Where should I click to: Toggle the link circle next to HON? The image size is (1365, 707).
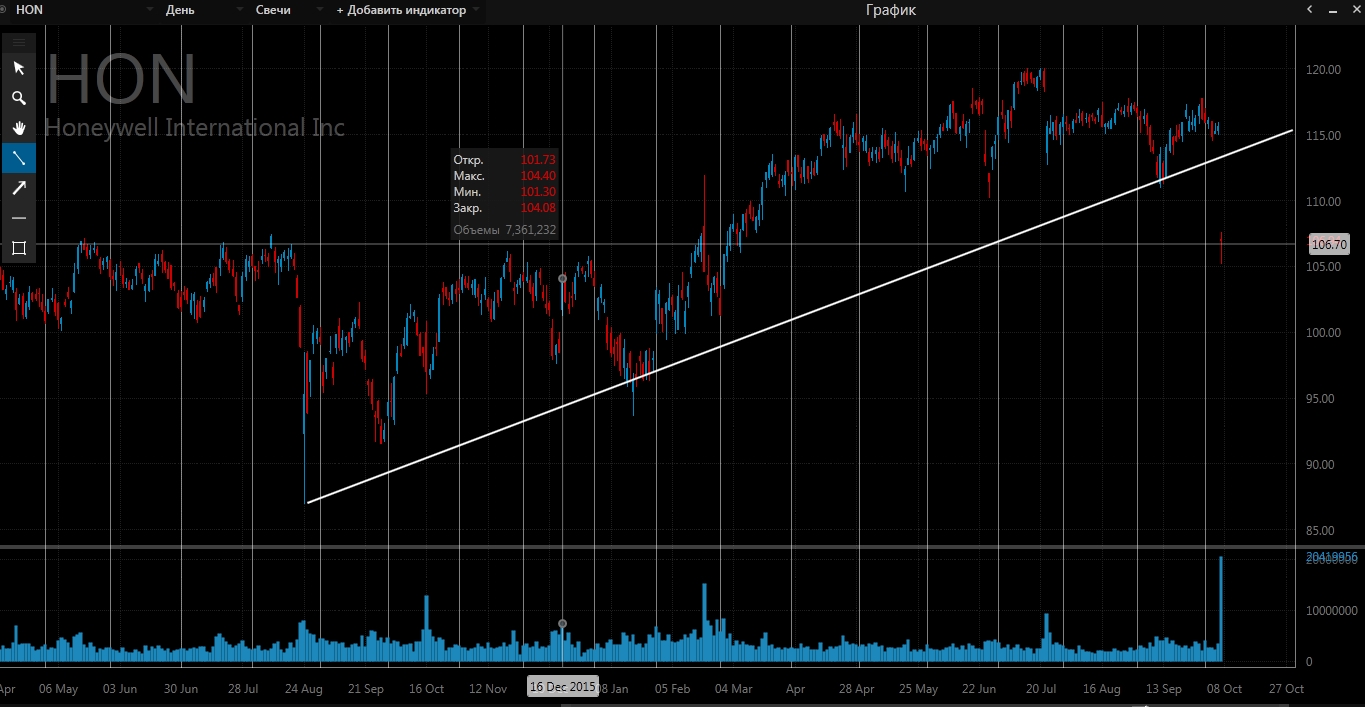click(x=4, y=10)
